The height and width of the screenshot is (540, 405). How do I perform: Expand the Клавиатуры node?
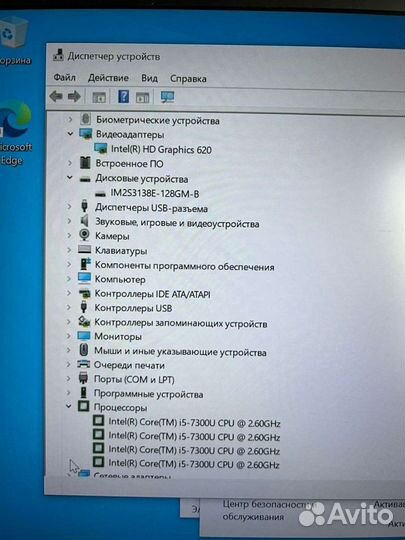pos(69,250)
